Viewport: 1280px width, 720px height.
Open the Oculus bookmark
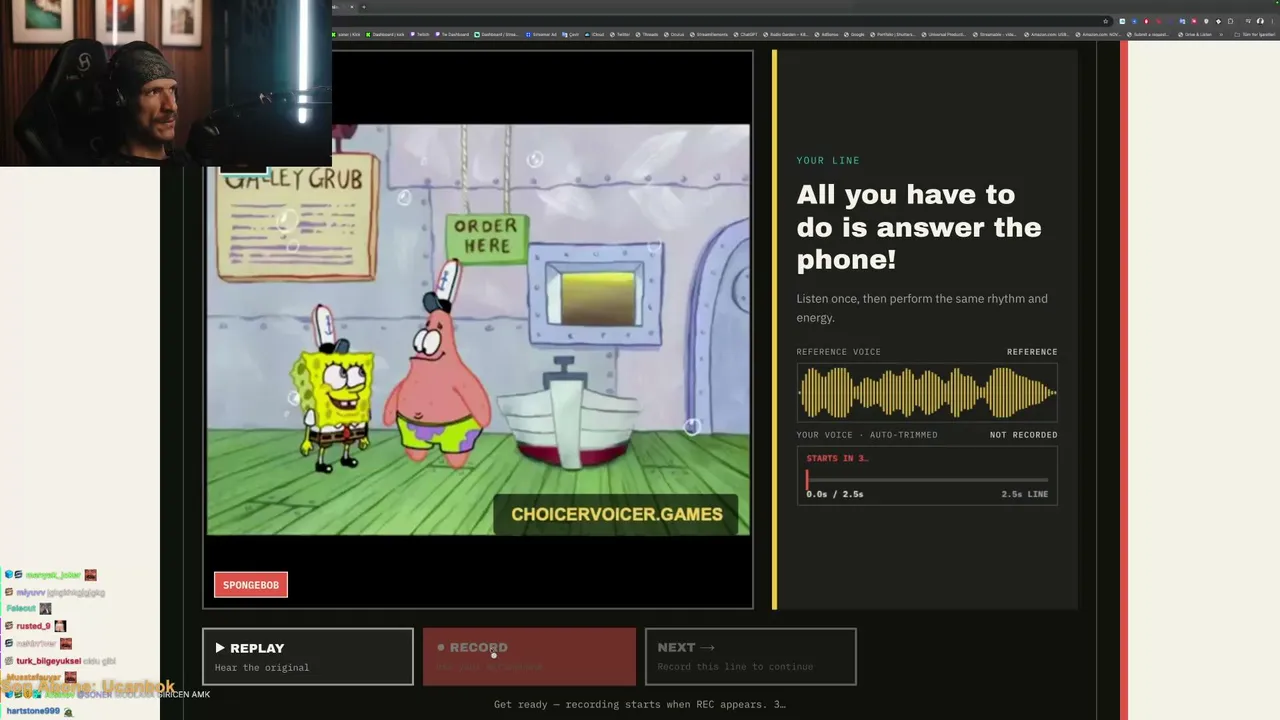pyautogui.click(x=675, y=35)
